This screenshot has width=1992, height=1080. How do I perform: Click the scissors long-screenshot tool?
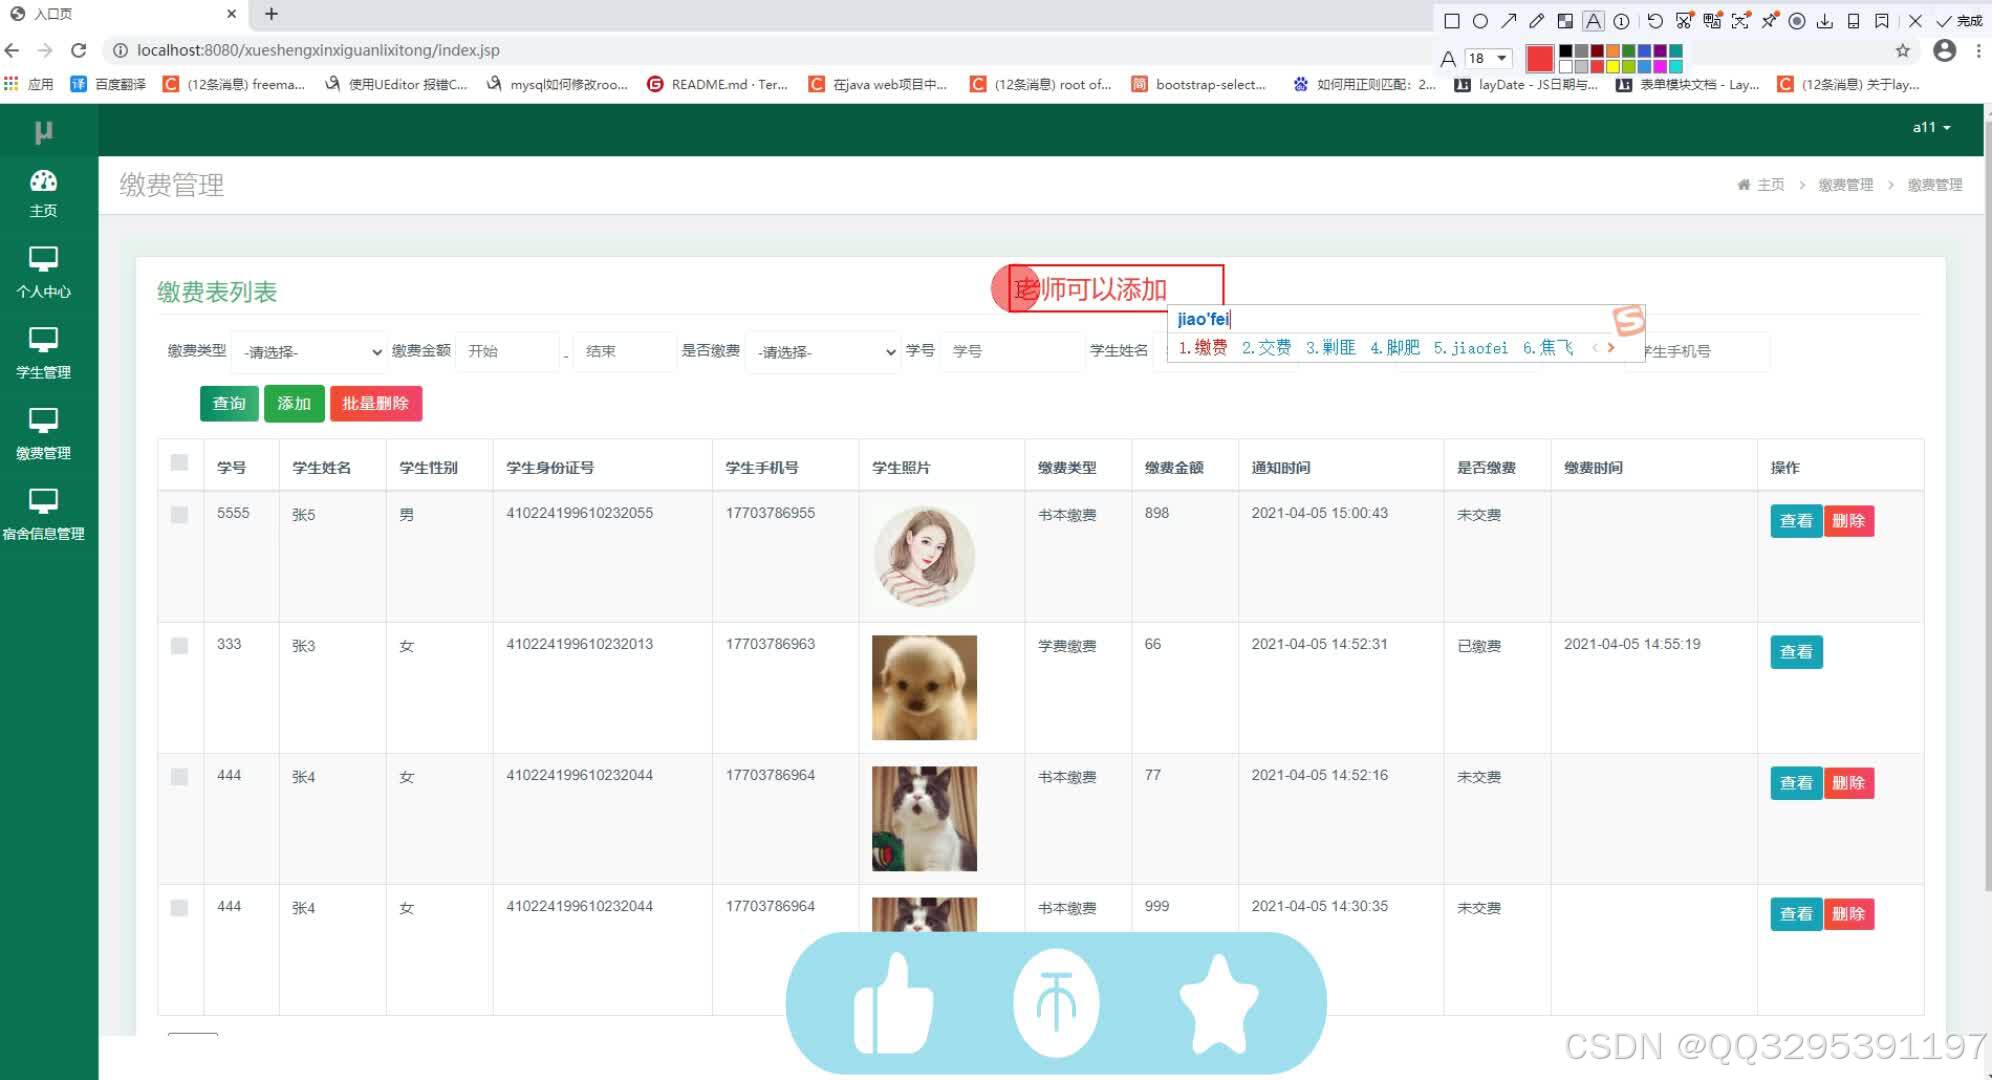pyautogui.click(x=1684, y=21)
